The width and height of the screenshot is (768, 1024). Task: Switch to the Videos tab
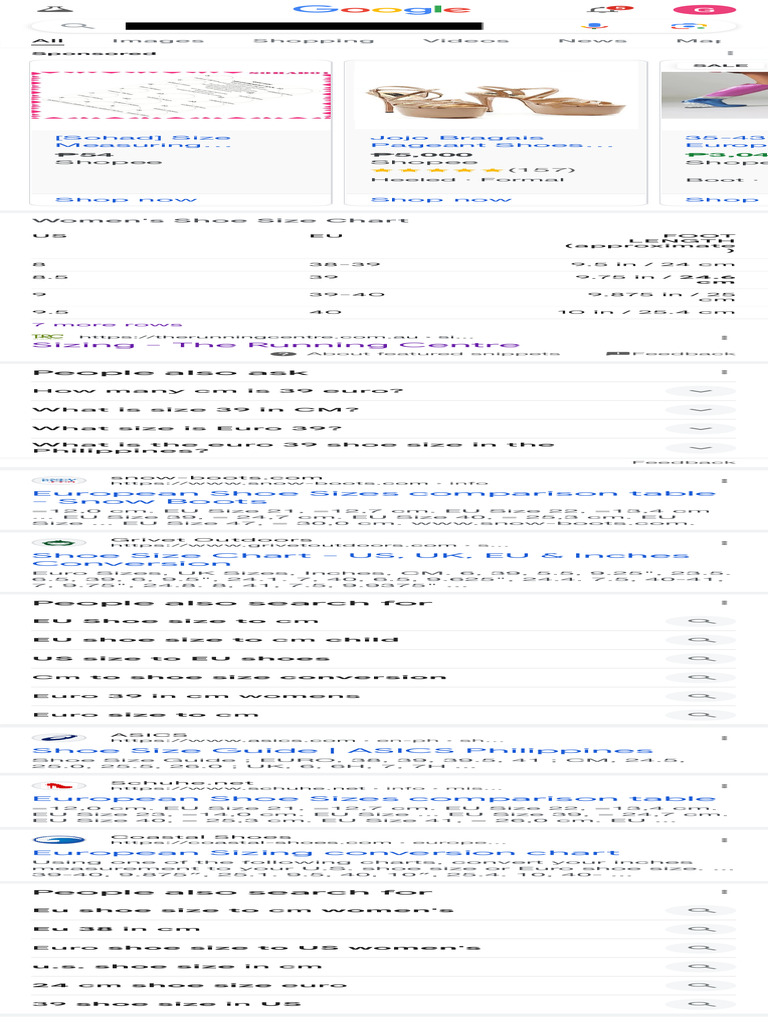point(466,40)
